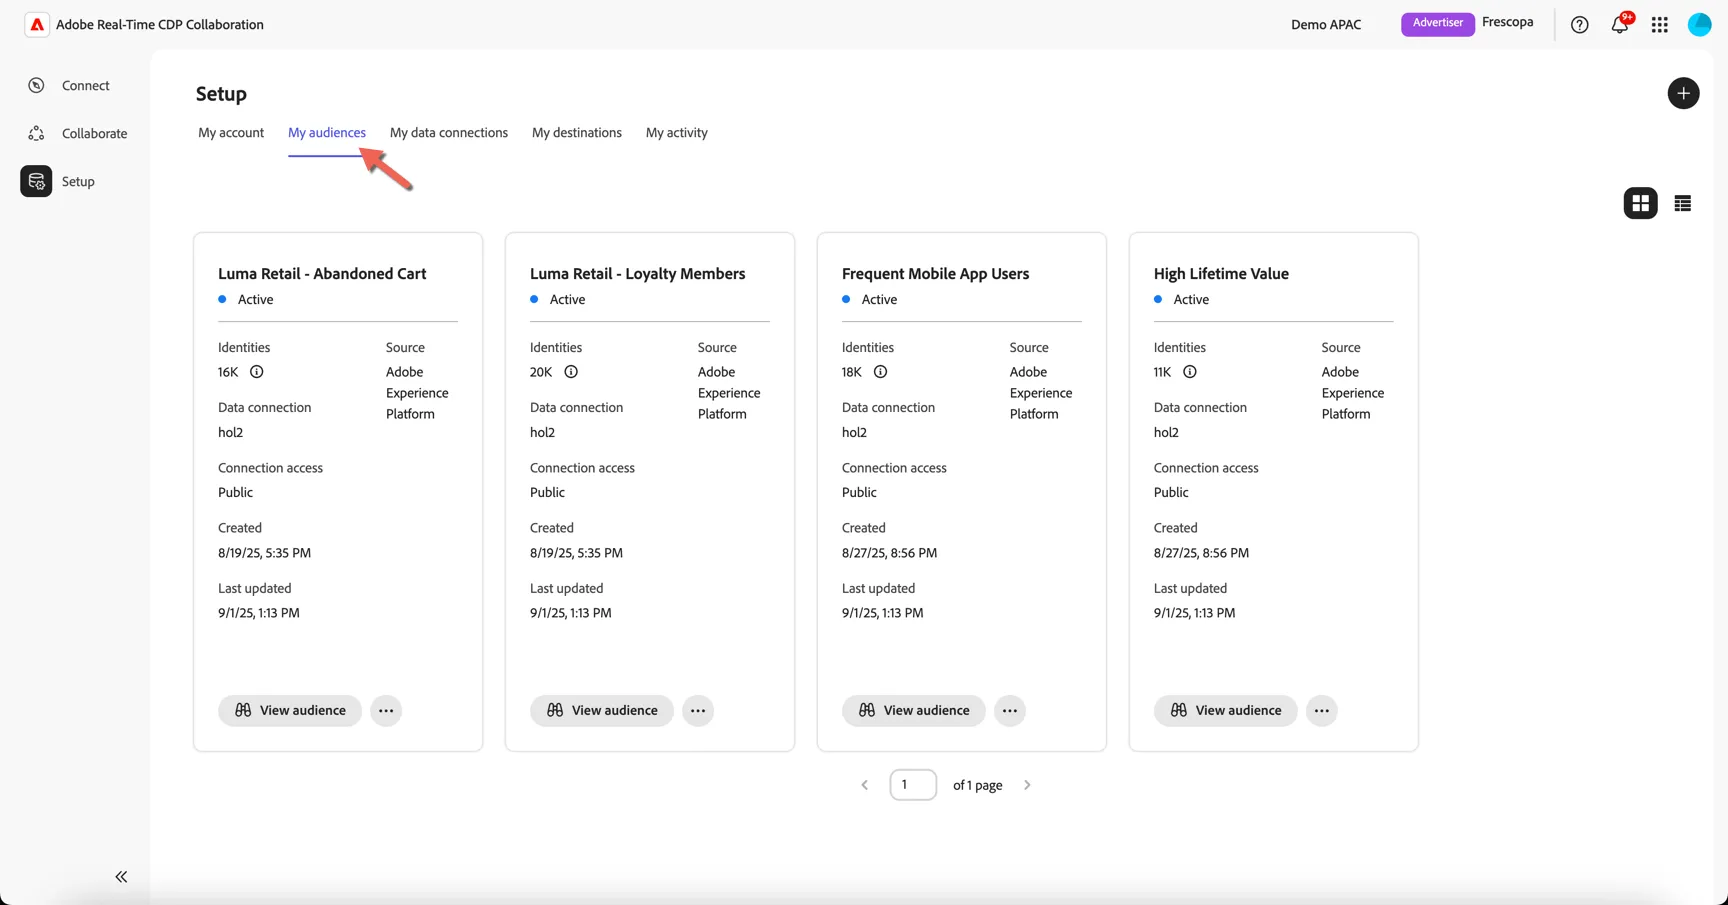Show identities info for Frequent Mobile App Users
The height and width of the screenshot is (905, 1728).
point(881,372)
